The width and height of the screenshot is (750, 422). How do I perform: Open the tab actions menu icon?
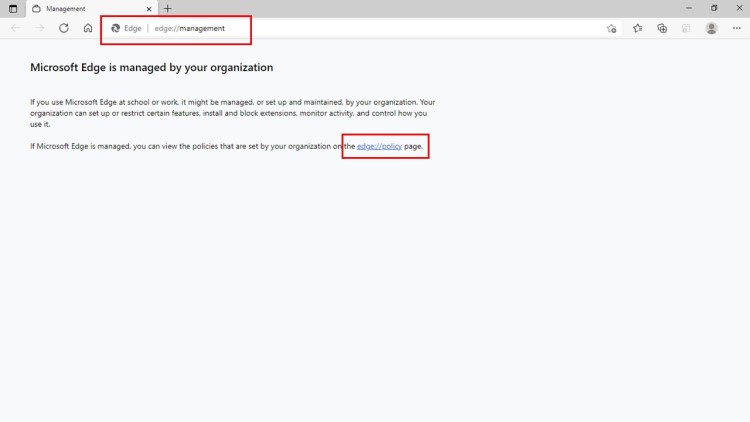13,8
